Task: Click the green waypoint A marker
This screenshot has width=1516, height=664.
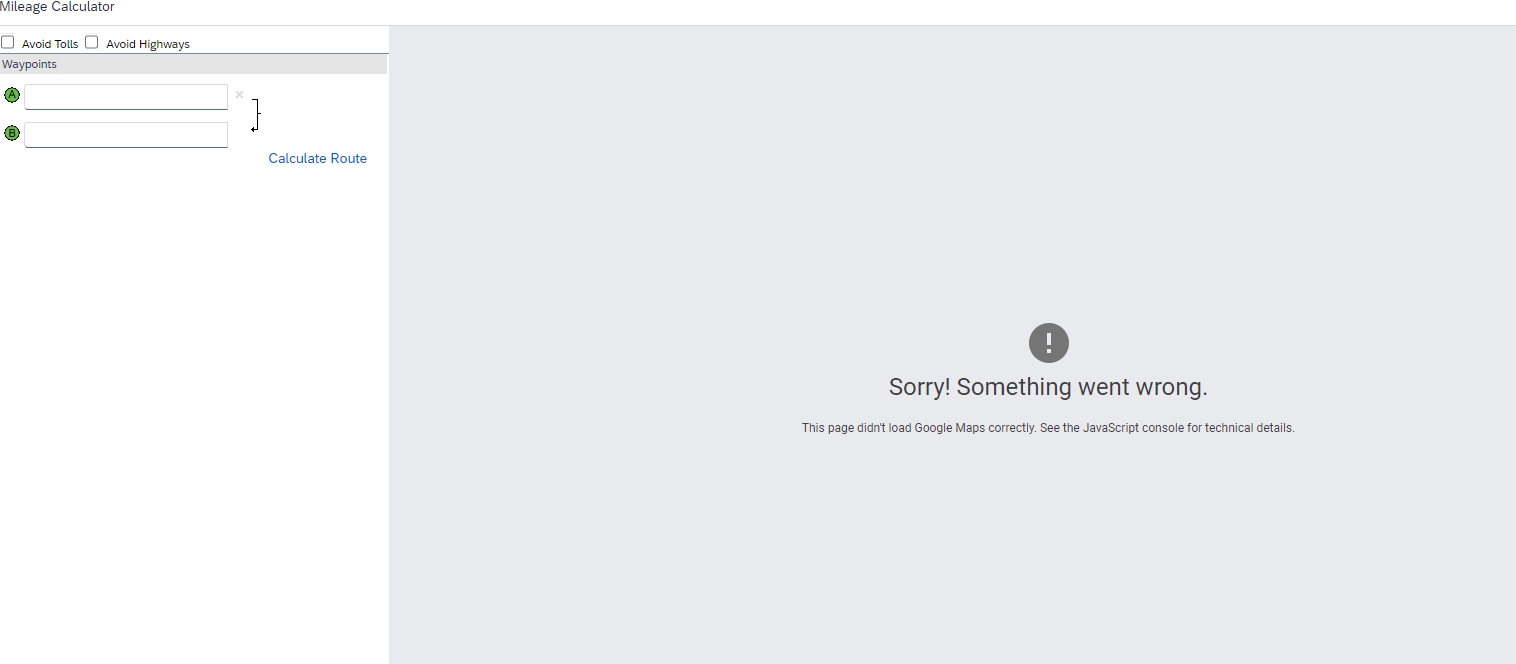Action: [12, 95]
